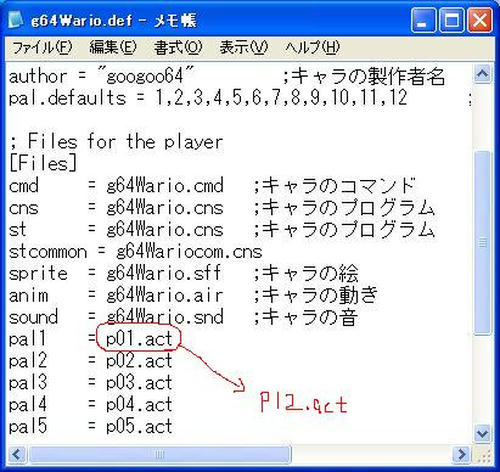The width and height of the screenshot is (500, 472).
Task: Click the "g64Wariocom.cns" filename
Action: coord(189,252)
